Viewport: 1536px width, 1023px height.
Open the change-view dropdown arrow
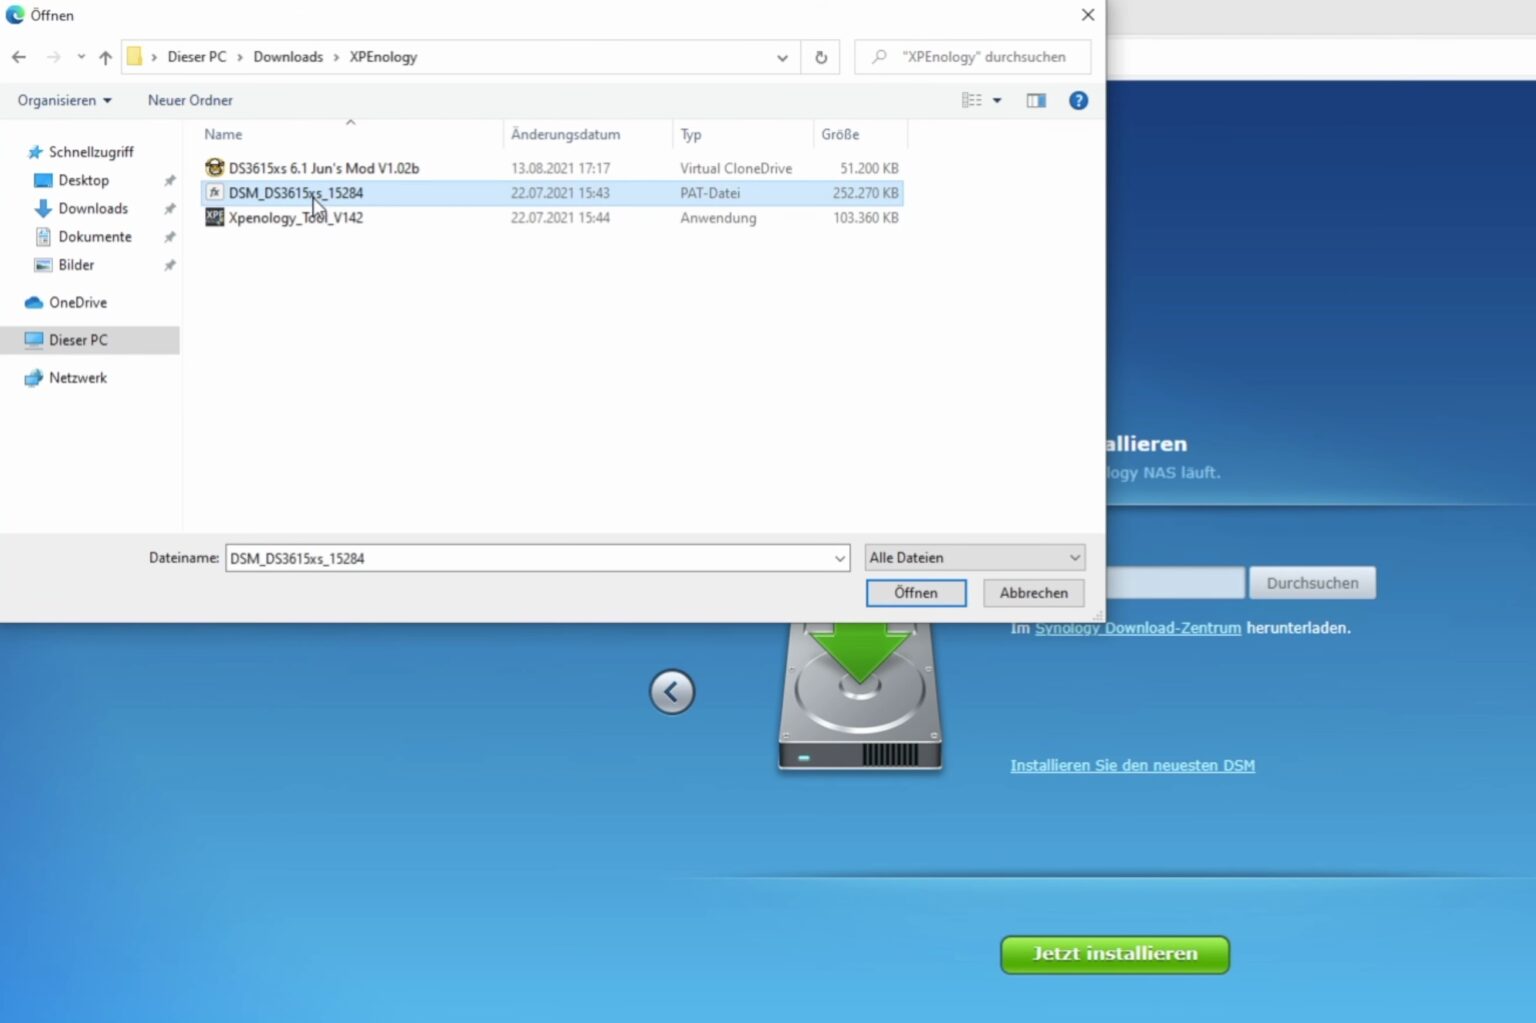[x=996, y=100]
